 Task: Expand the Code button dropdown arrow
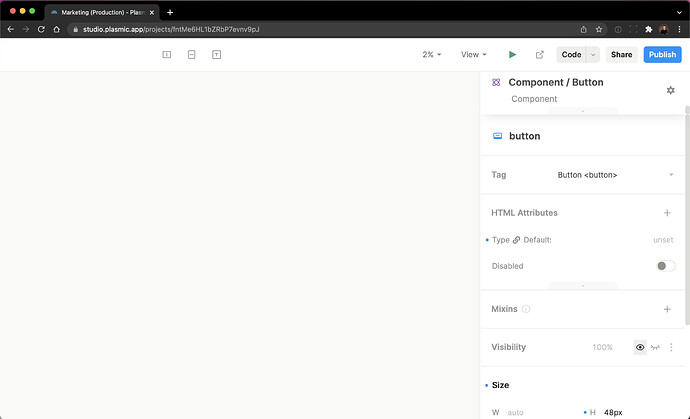point(593,55)
